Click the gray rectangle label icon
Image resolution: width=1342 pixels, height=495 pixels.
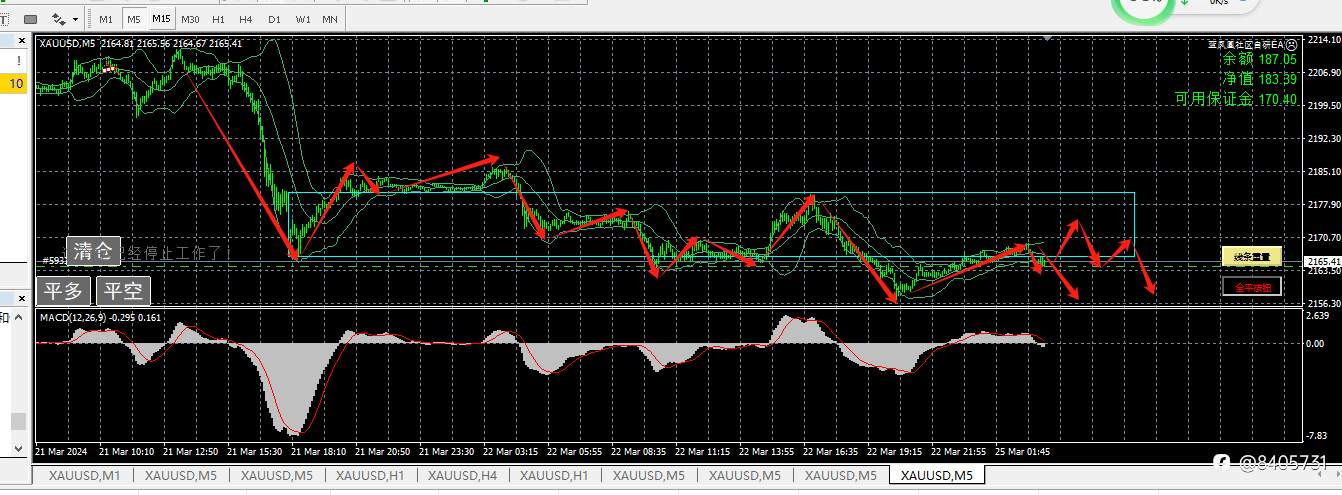[30, 18]
